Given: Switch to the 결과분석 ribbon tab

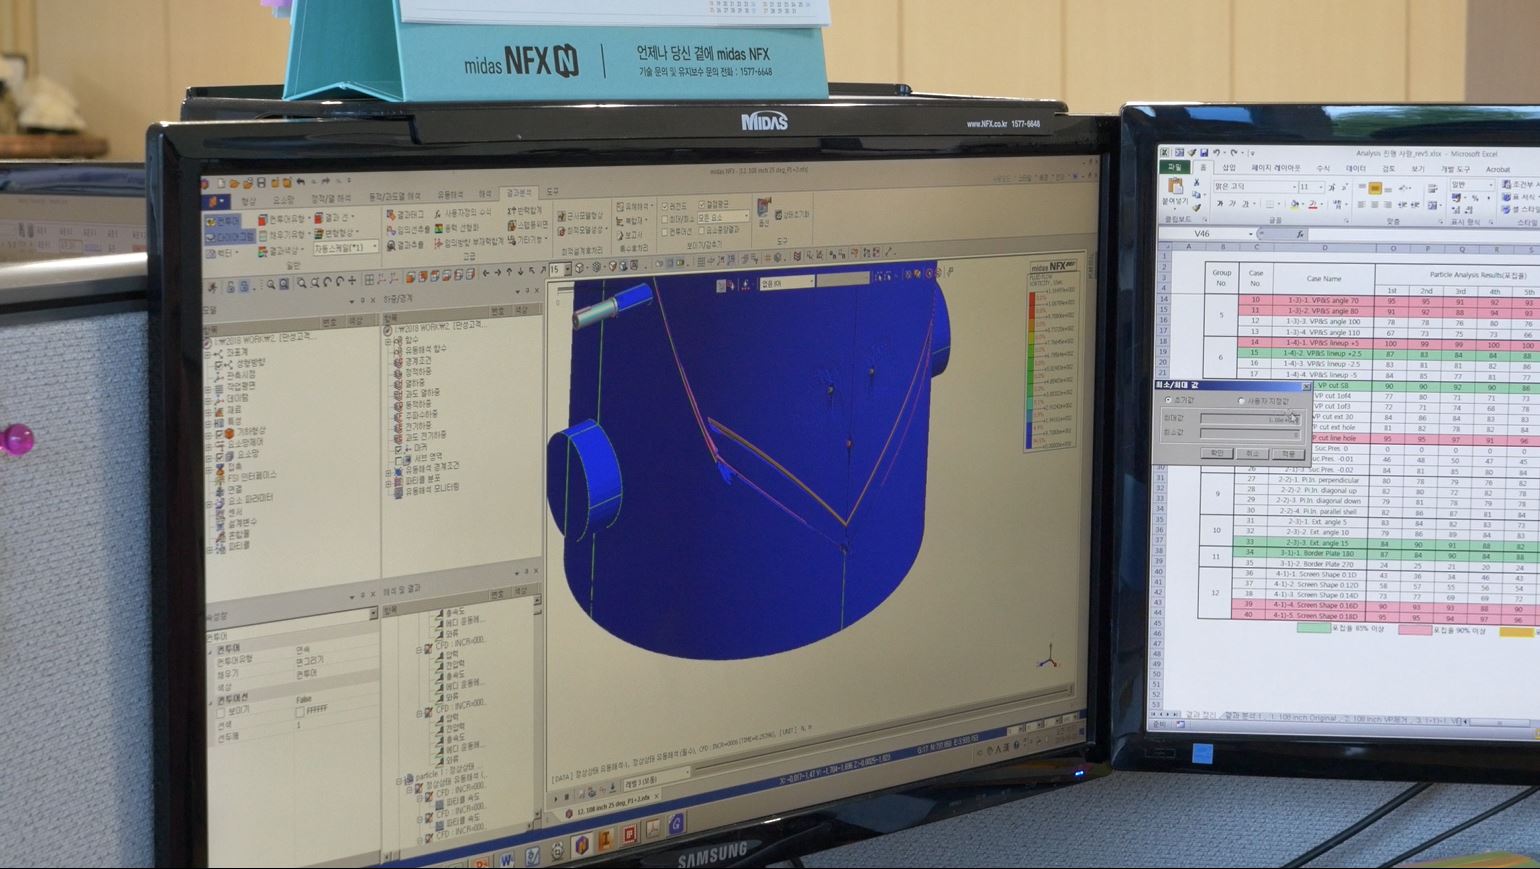Looking at the screenshot, I should pos(519,193).
